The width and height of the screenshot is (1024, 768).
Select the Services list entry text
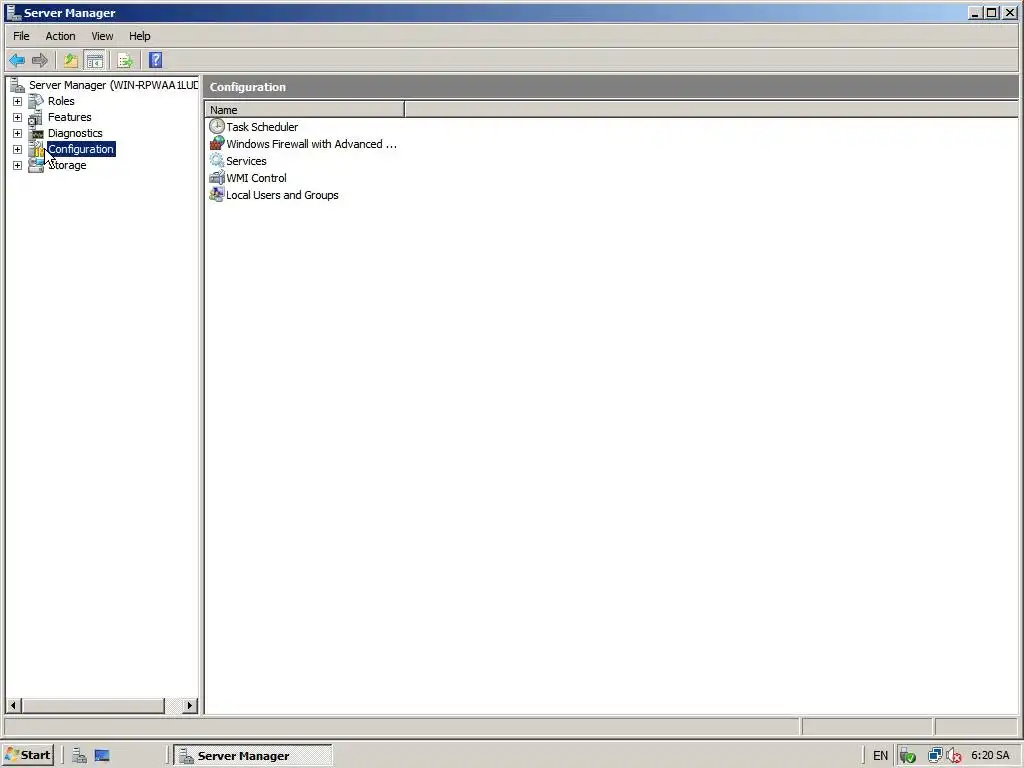pos(246,161)
